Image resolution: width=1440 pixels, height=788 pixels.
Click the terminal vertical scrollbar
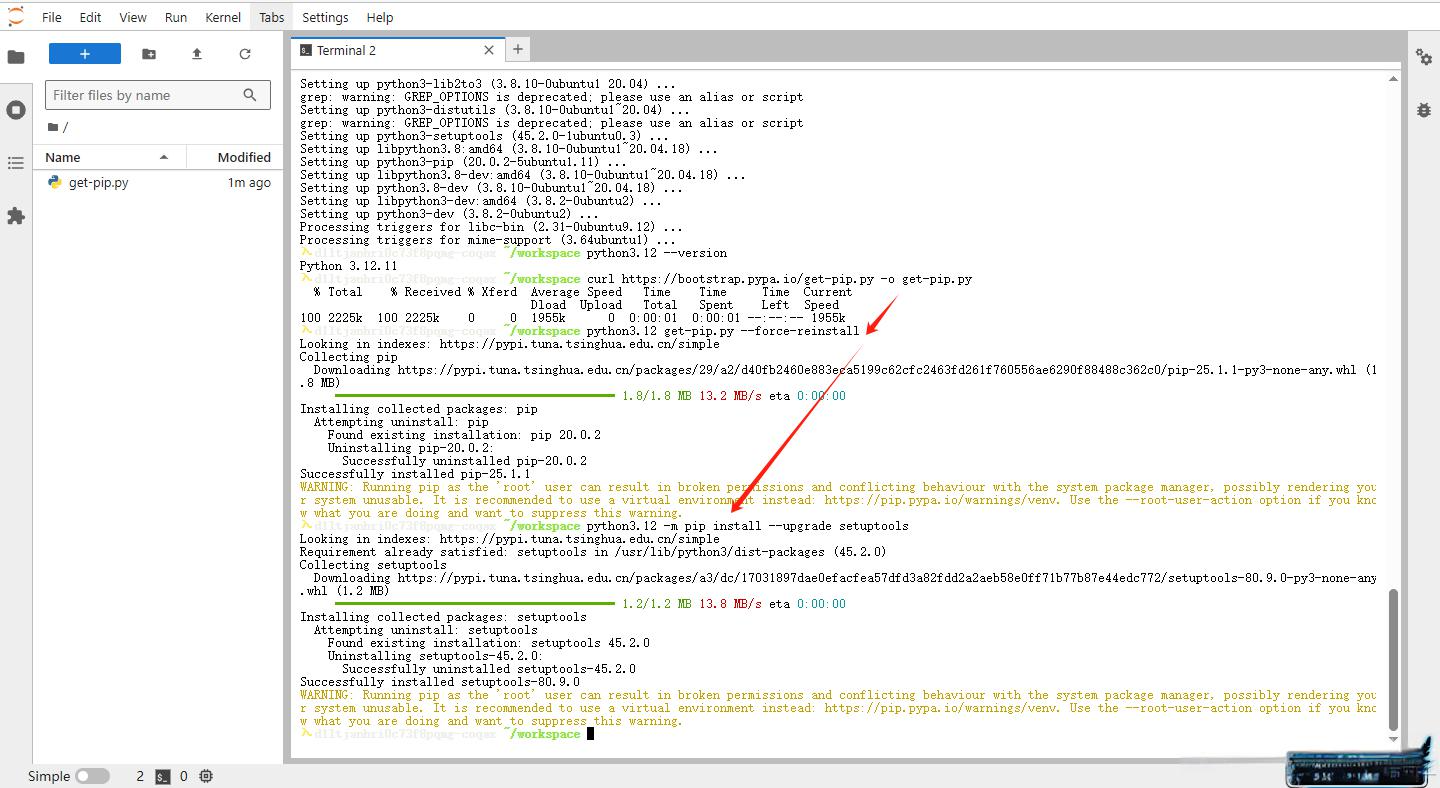(x=1394, y=660)
